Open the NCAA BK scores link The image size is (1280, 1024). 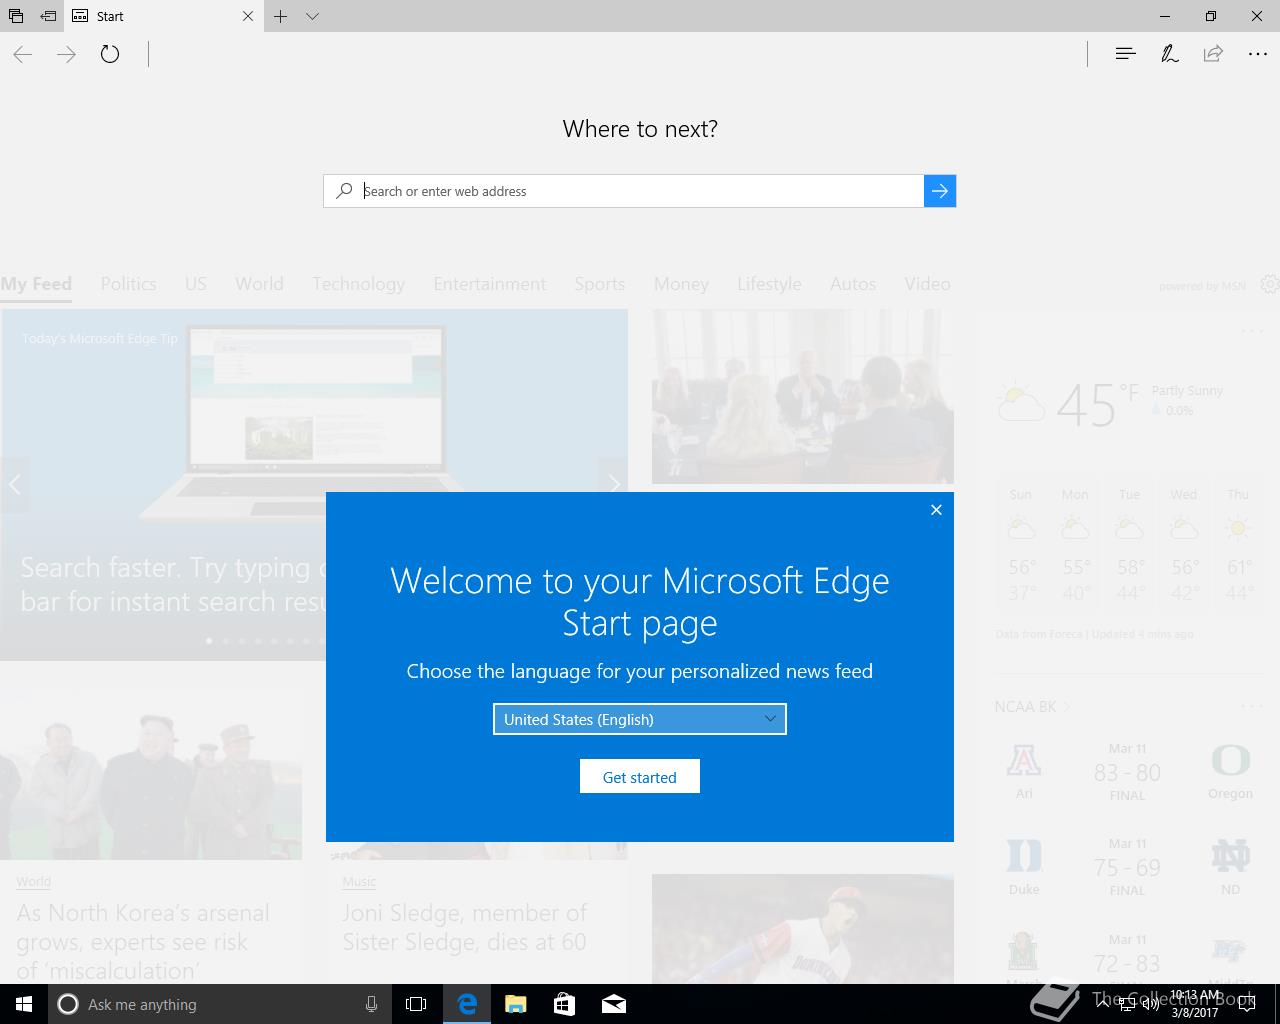pyautogui.click(x=1032, y=706)
